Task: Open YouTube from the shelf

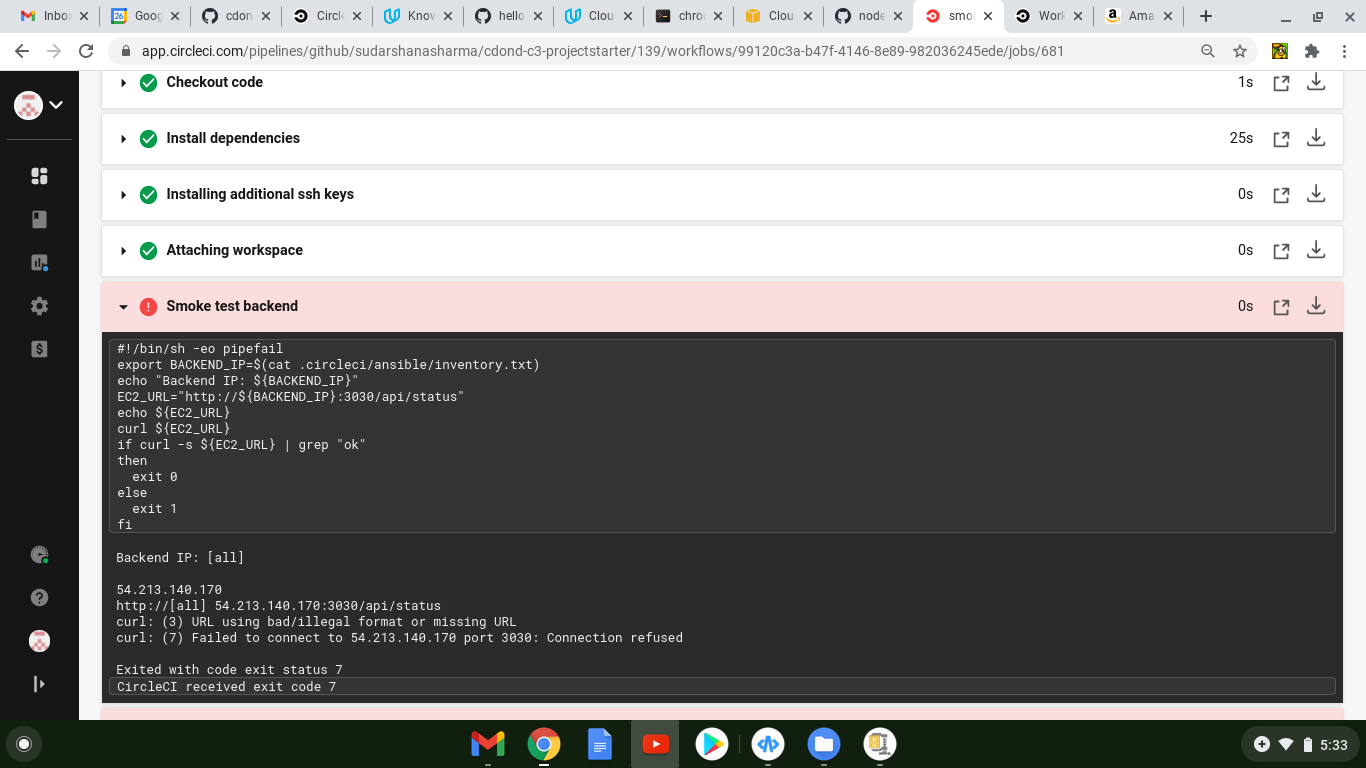Action: pos(656,744)
